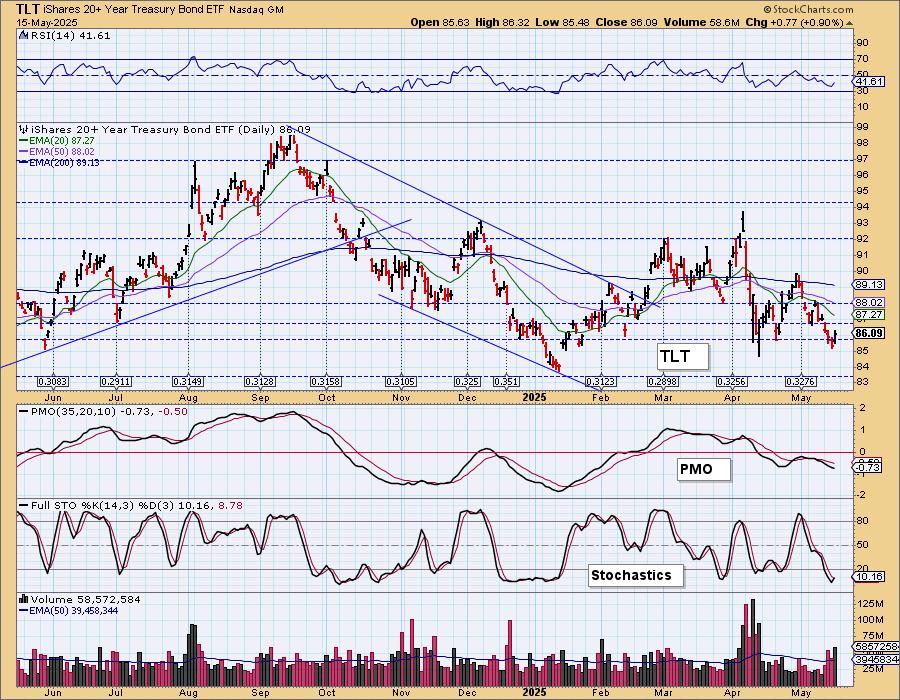The image size is (900, 700).
Task: Click the TLT annotation box on the price chart
Action: [682, 356]
